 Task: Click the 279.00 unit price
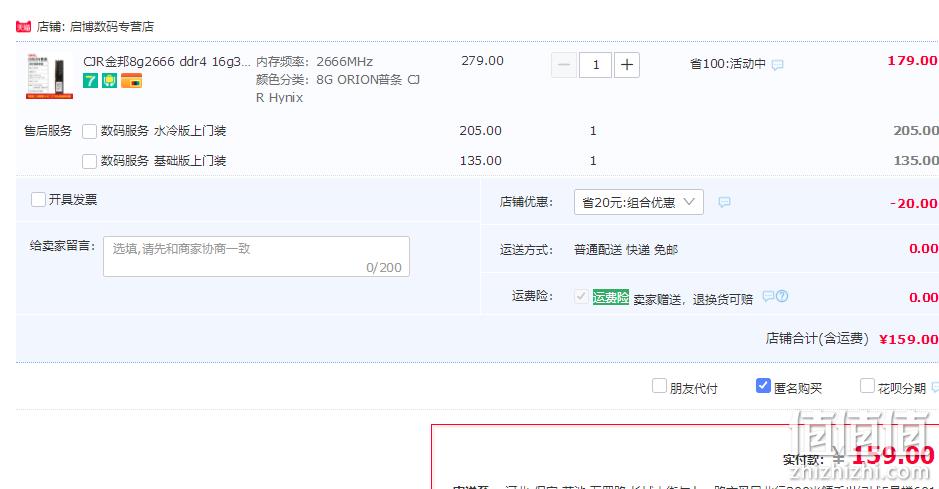pos(482,61)
